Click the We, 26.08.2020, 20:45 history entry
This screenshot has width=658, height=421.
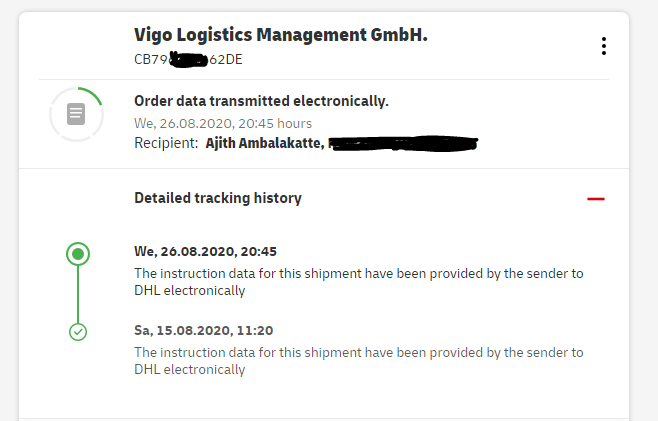coord(205,251)
